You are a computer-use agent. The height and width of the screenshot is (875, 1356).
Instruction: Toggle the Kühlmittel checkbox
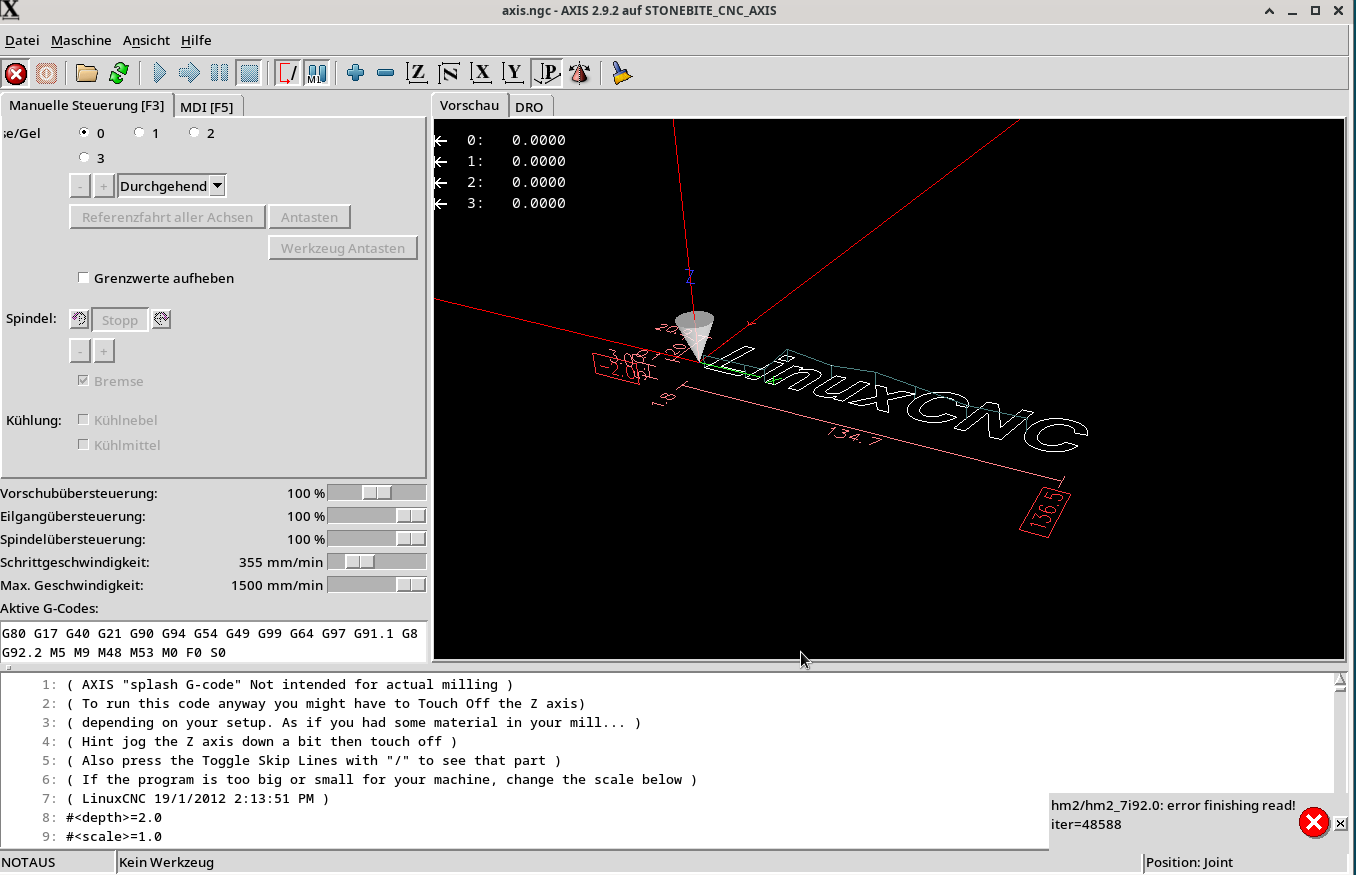click(x=84, y=445)
